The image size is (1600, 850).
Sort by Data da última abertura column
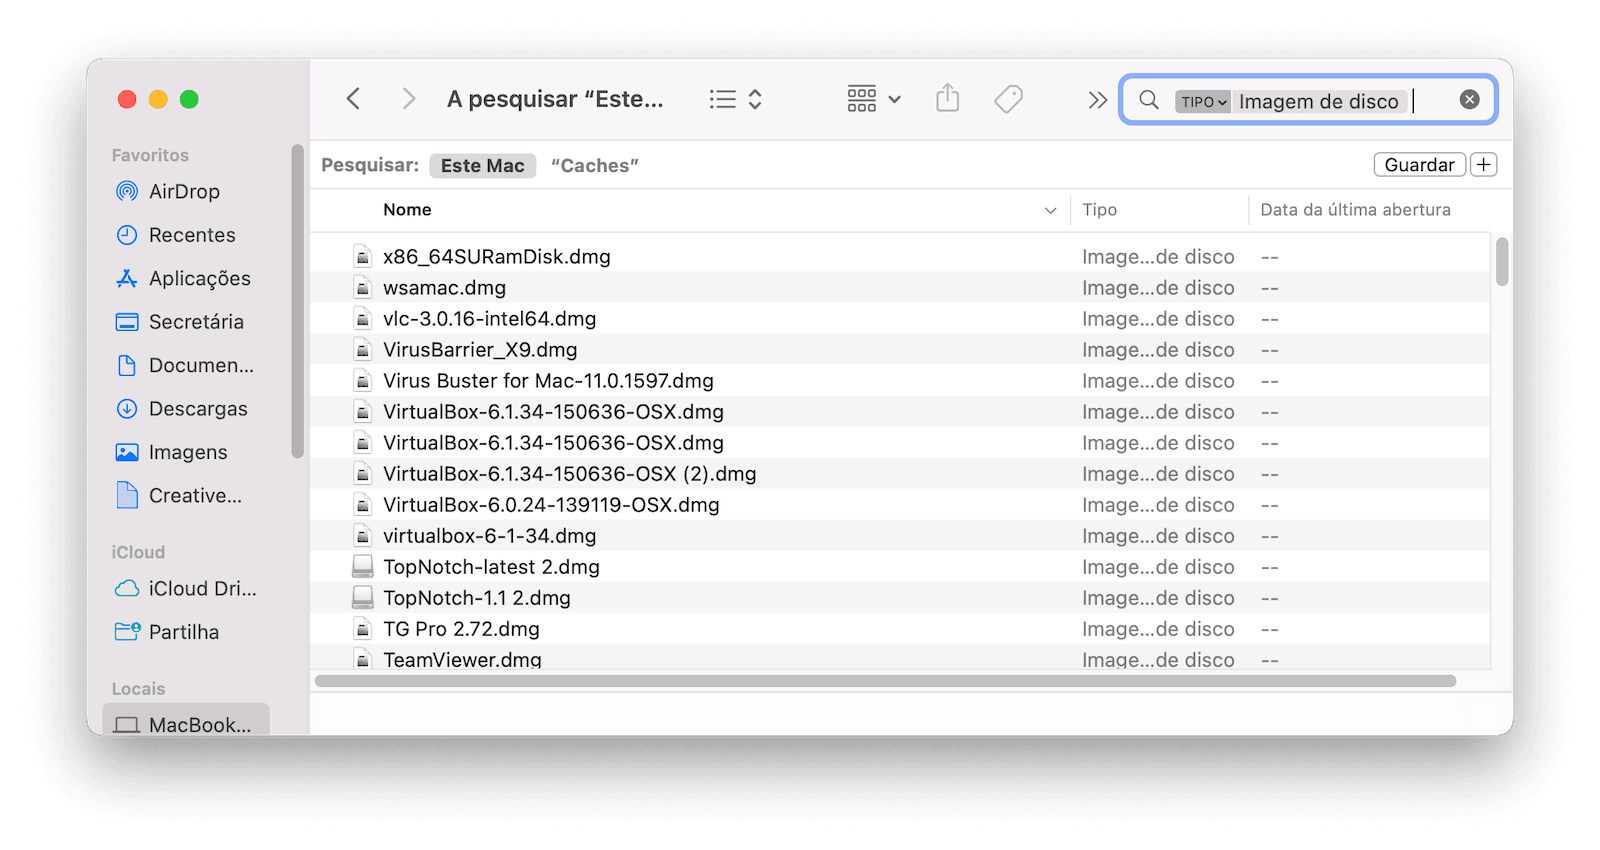click(1355, 210)
